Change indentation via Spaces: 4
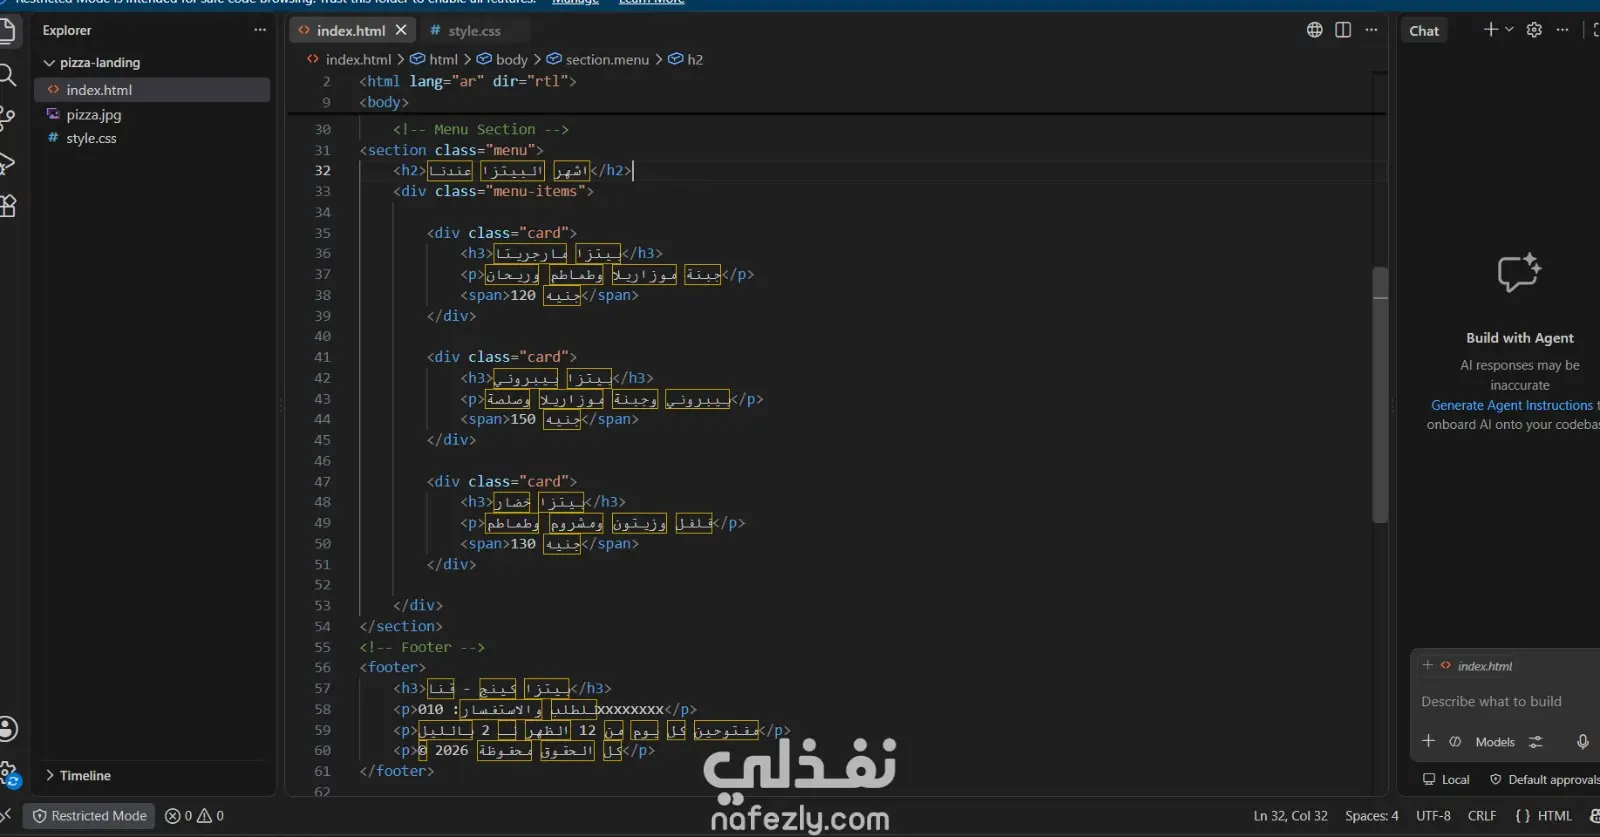 pos(1372,816)
